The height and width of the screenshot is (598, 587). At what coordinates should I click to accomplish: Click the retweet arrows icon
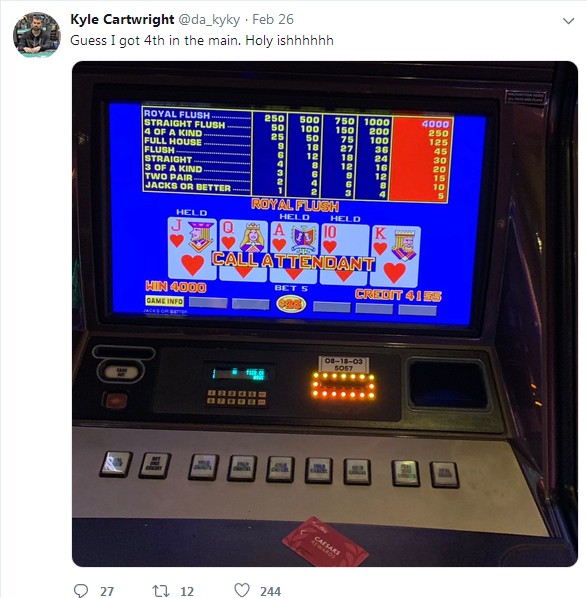tap(161, 590)
